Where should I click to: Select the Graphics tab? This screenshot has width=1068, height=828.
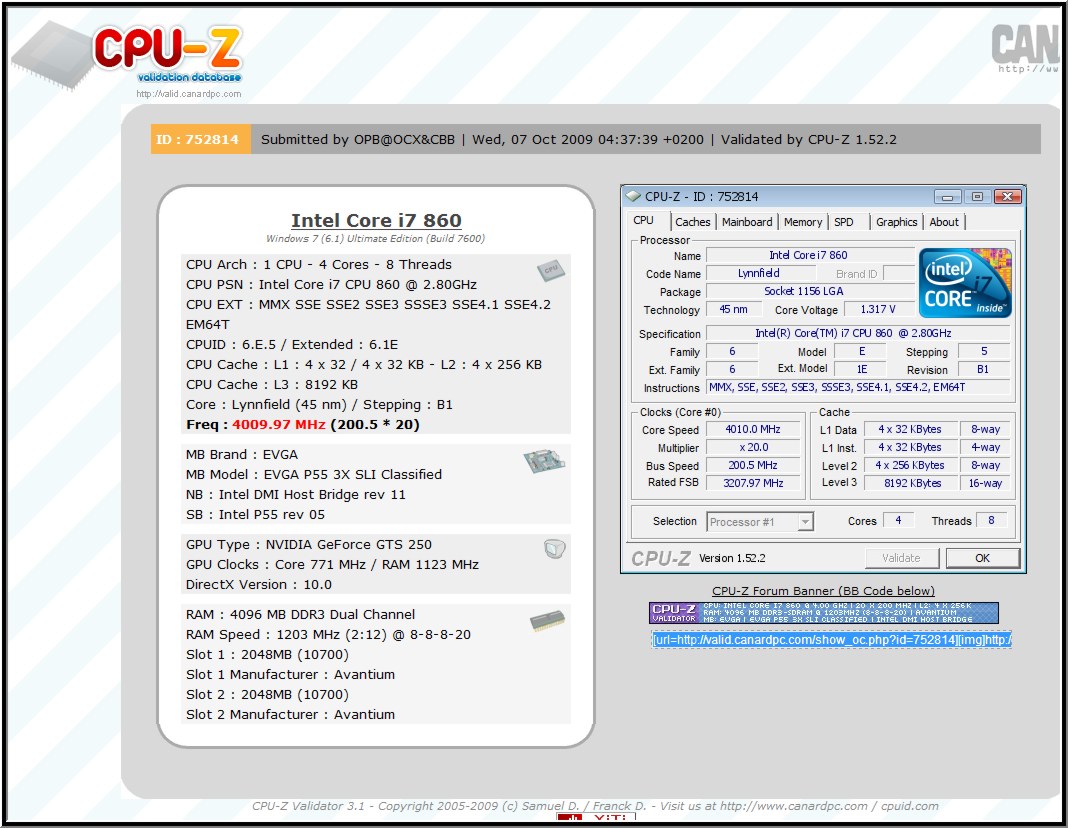click(896, 222)
